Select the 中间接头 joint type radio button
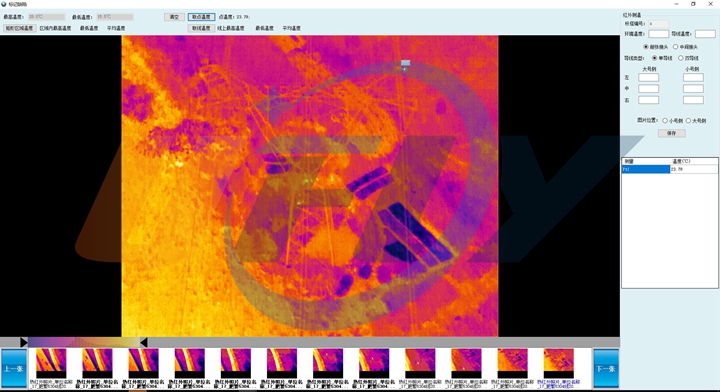This screenshot has width=720, height=392. 675,47
